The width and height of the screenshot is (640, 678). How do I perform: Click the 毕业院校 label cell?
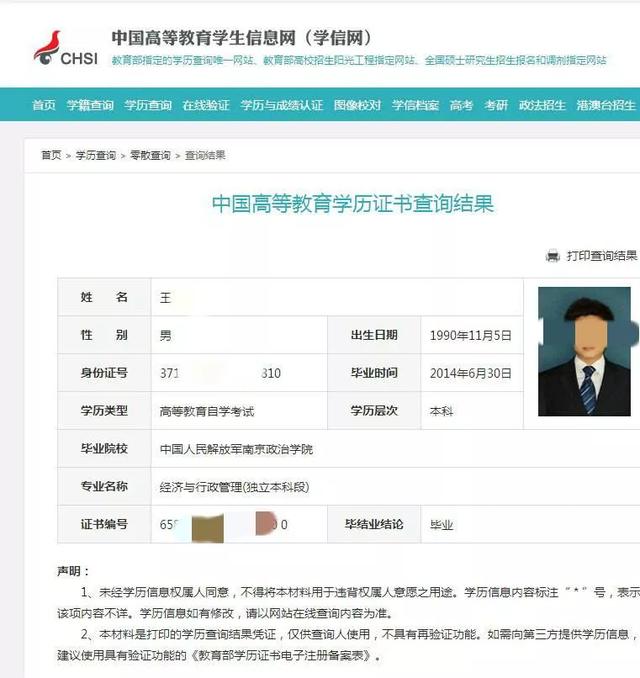[104, 448]
